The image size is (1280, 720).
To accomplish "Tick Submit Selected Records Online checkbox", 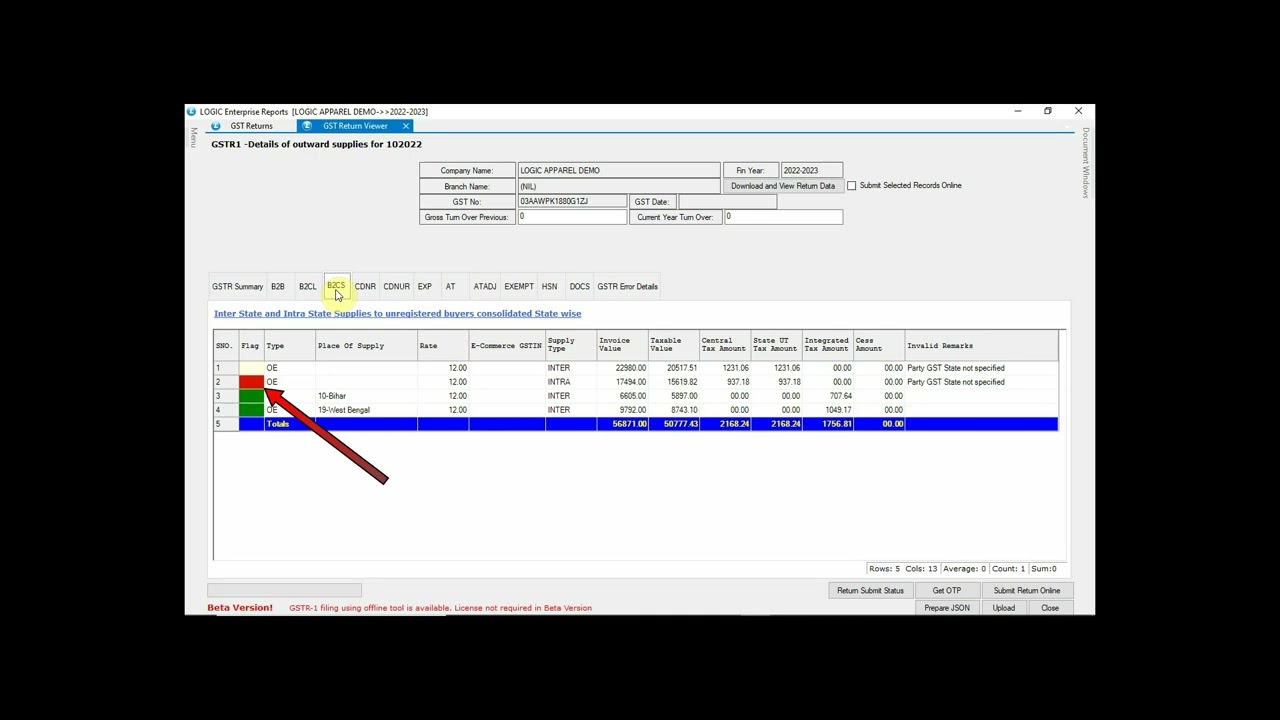I will pyautogui.click(x=852, y=186).
